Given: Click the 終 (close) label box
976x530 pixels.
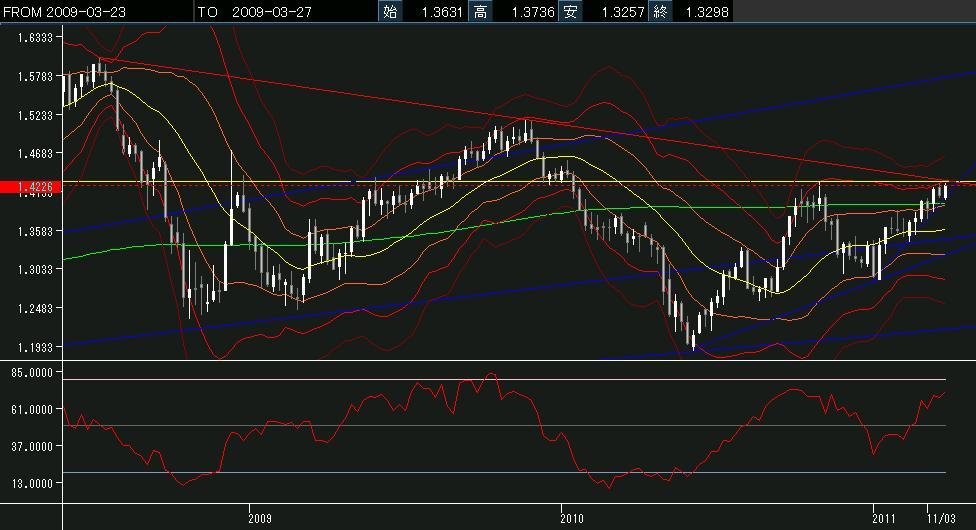Looking at the screenshot, I should (x=661, y=12).
